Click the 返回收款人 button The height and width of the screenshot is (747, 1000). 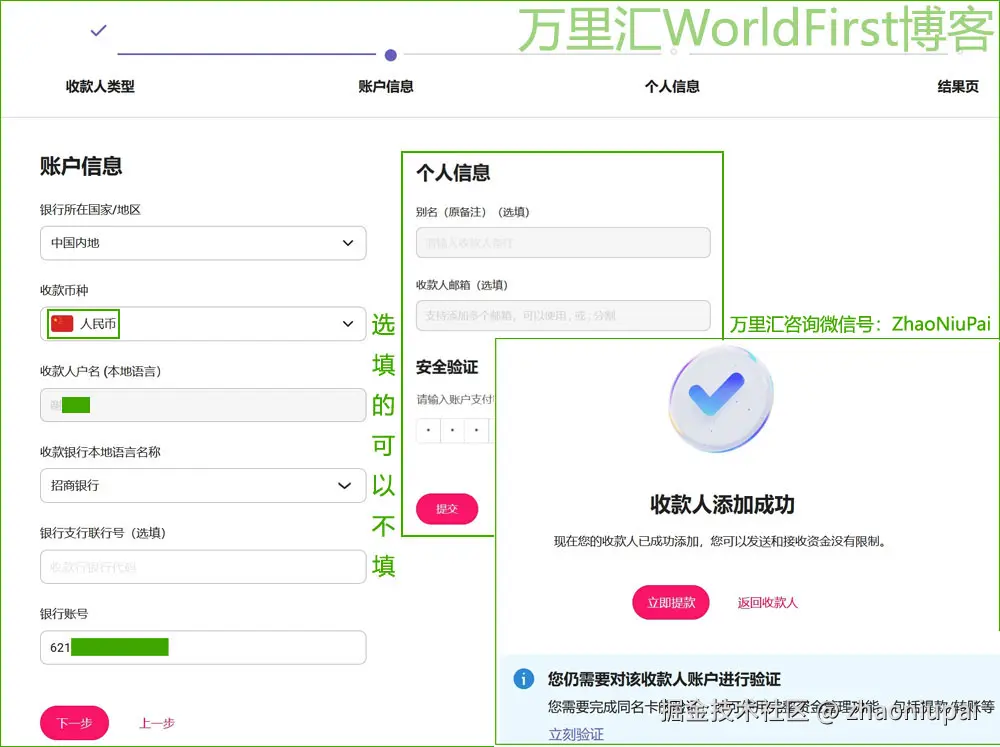(x=767, y=602)
